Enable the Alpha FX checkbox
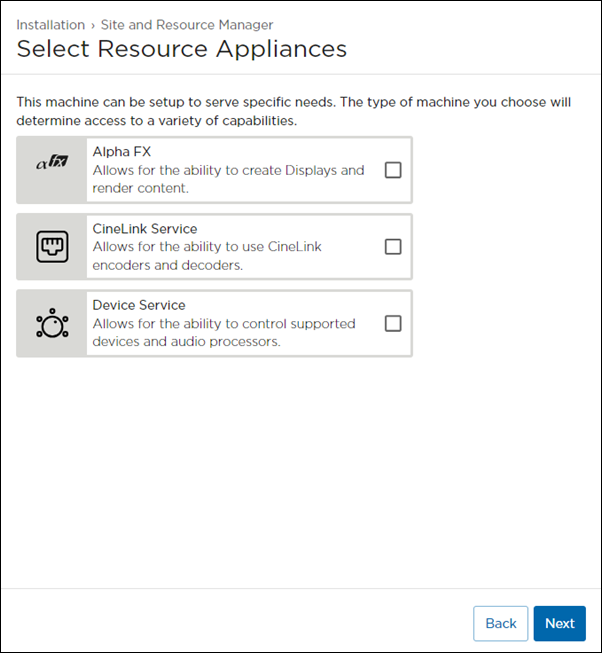Screen dimensions: 602x653 pos(393,170)
